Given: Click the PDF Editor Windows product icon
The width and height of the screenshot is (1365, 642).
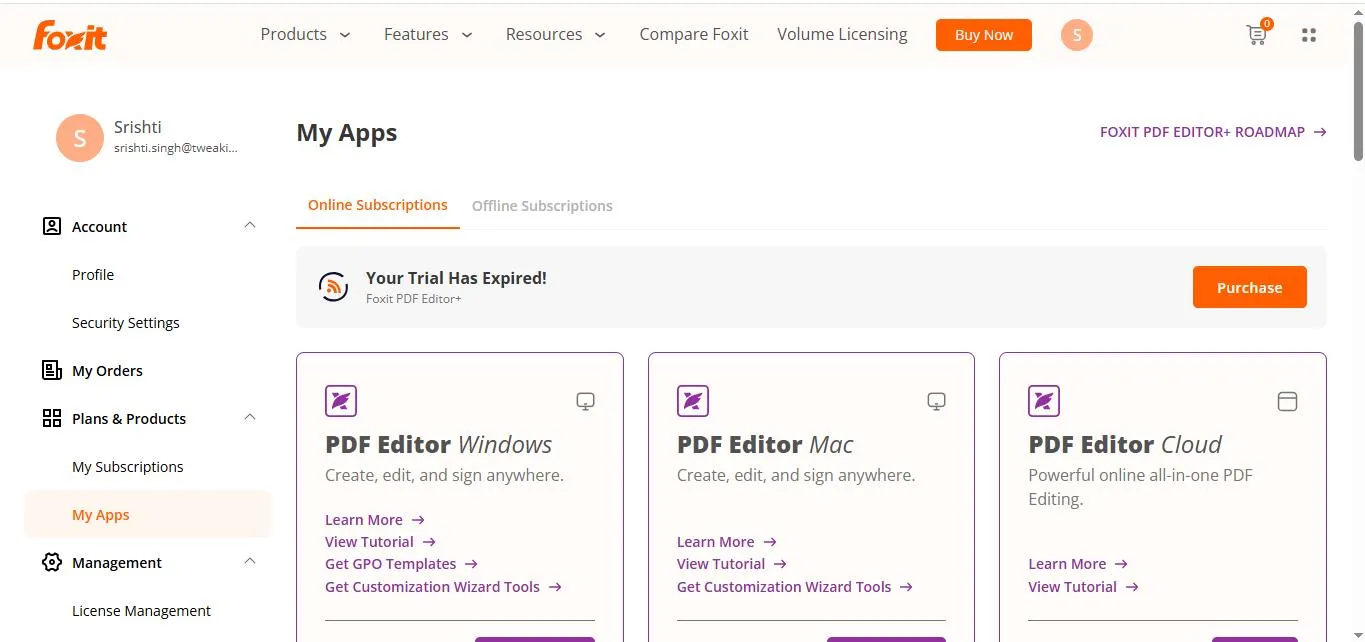Looking at the screenshot, I should tap(341, 401).
